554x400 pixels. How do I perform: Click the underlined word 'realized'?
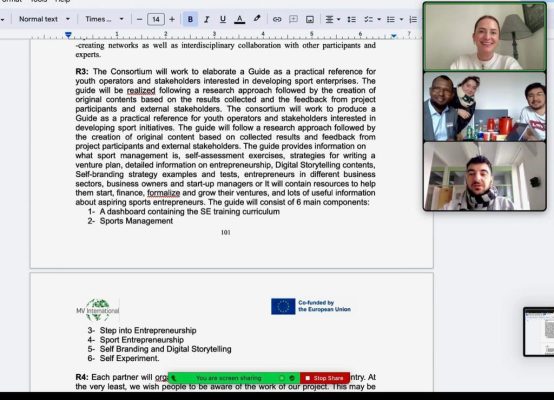(141, 90)
